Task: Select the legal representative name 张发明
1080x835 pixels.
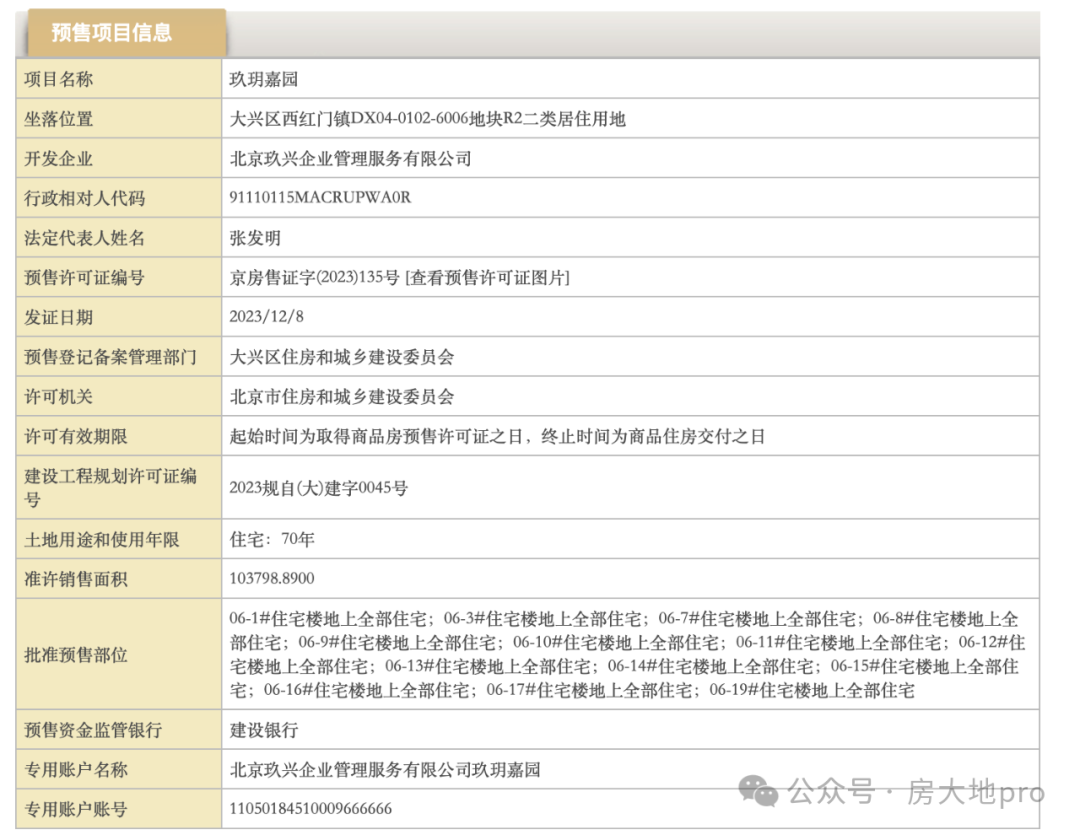Action: tap(256, 238)
